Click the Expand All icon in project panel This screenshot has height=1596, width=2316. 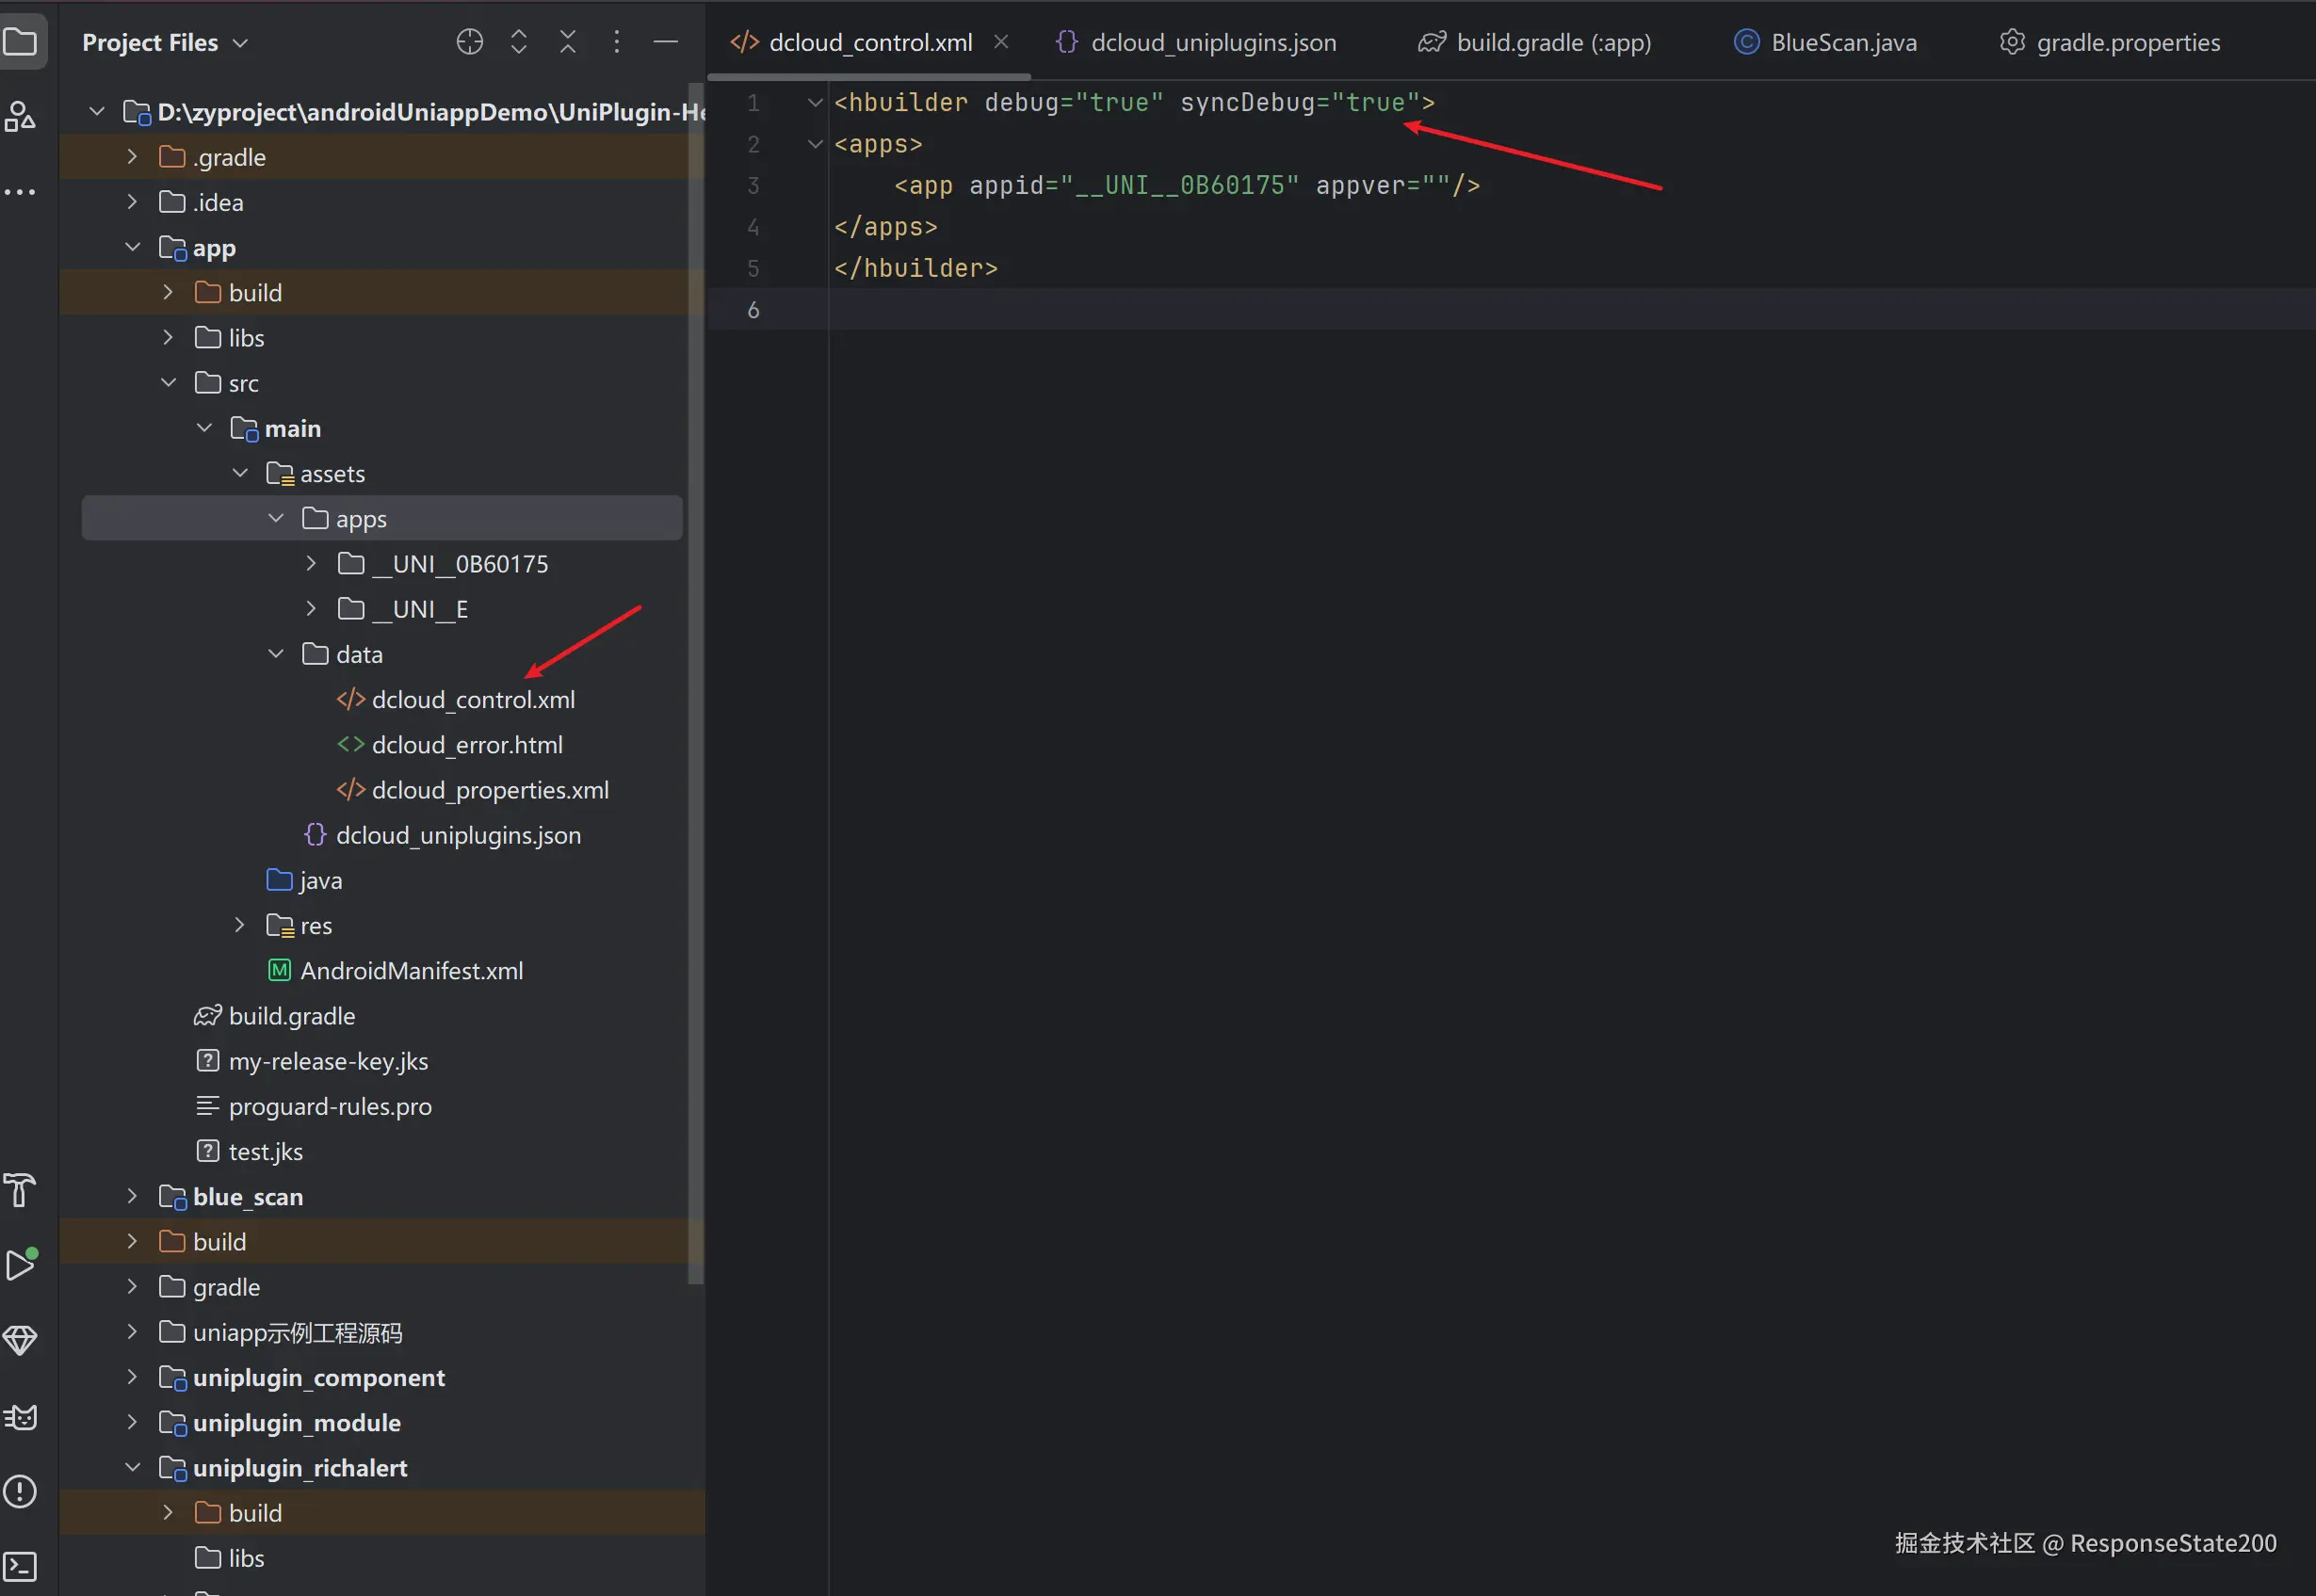pos(518,42)
